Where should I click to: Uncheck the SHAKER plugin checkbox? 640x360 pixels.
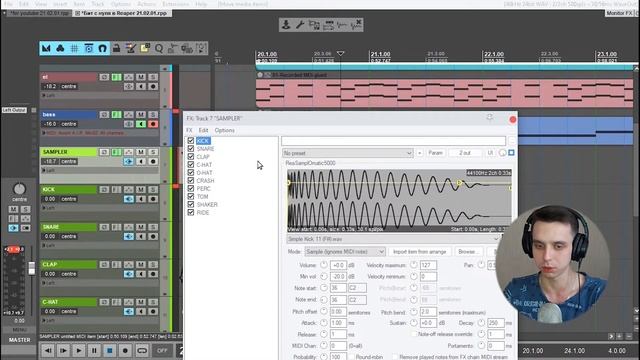point(191,204)
